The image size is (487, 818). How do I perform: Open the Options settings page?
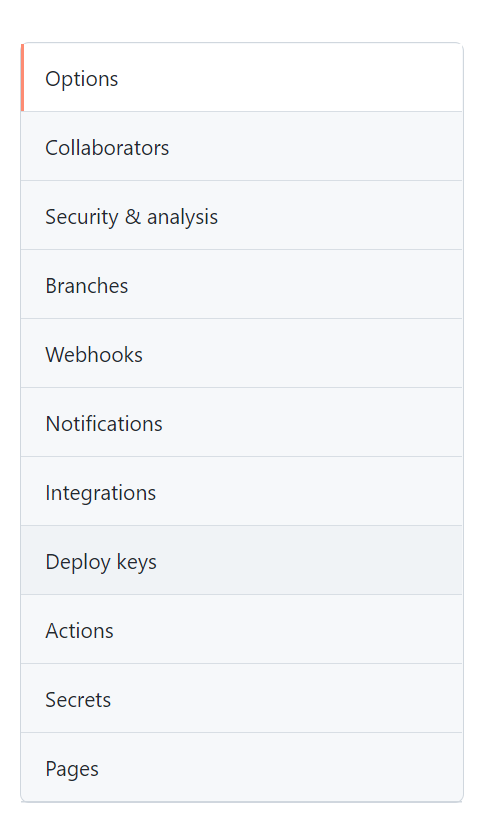point(242,78)
